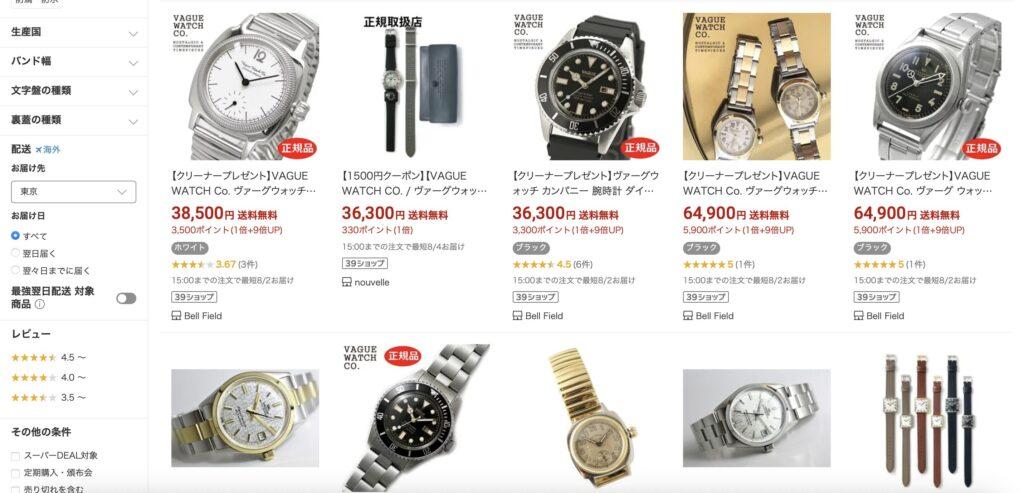Screen dimensions: 1024x493
Task: Expand the 生産国 filter section
Action: pos(74,32)
